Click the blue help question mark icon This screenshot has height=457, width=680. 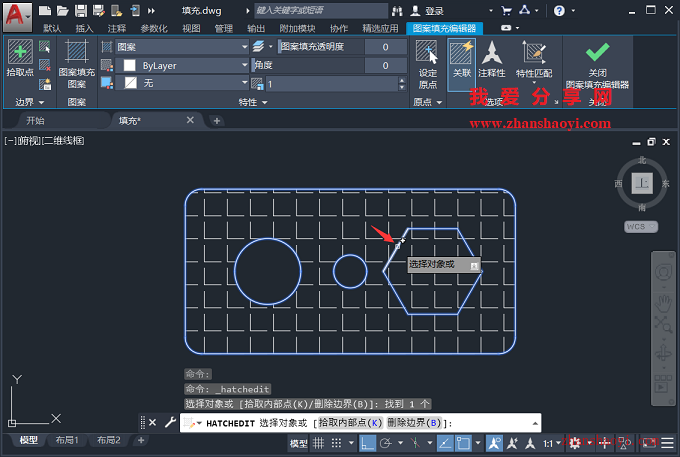559,11
